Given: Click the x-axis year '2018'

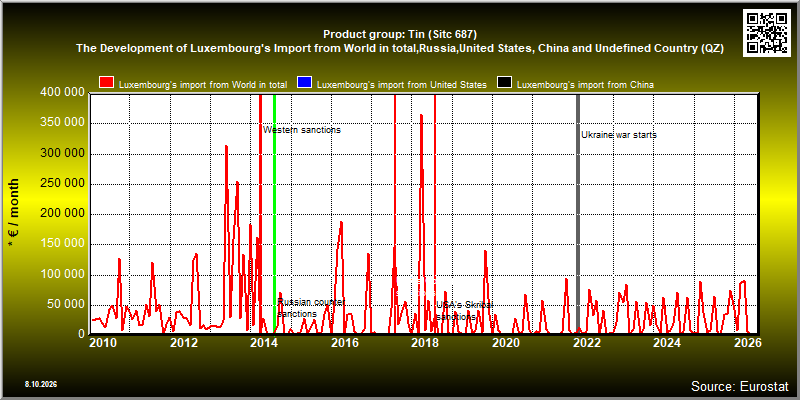Looking at the screenshot, I should pos(425,343).
